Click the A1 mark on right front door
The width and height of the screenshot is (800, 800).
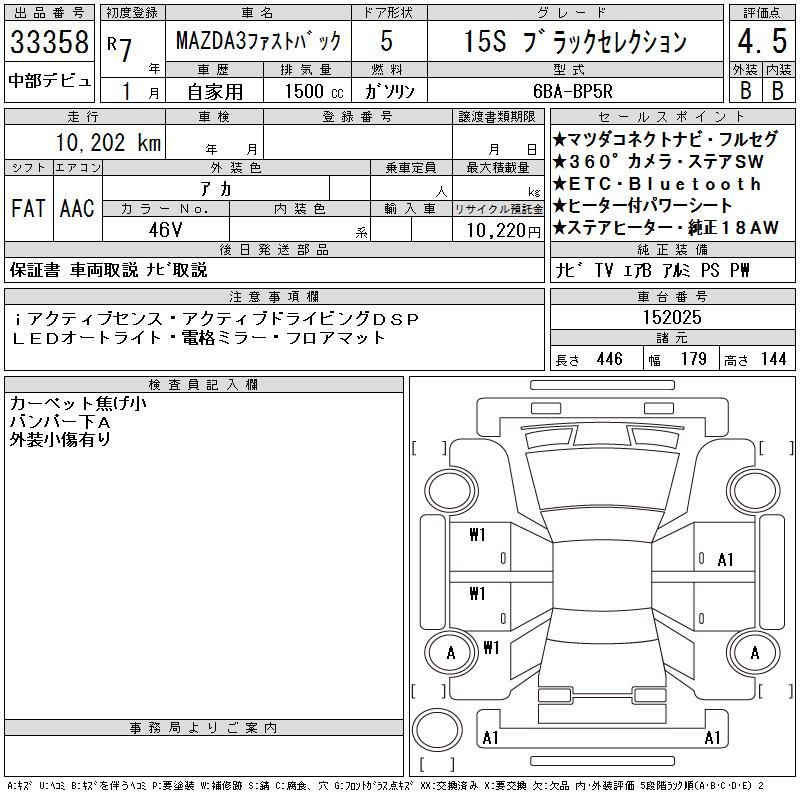pyautogui.click(x=725, y=560)
